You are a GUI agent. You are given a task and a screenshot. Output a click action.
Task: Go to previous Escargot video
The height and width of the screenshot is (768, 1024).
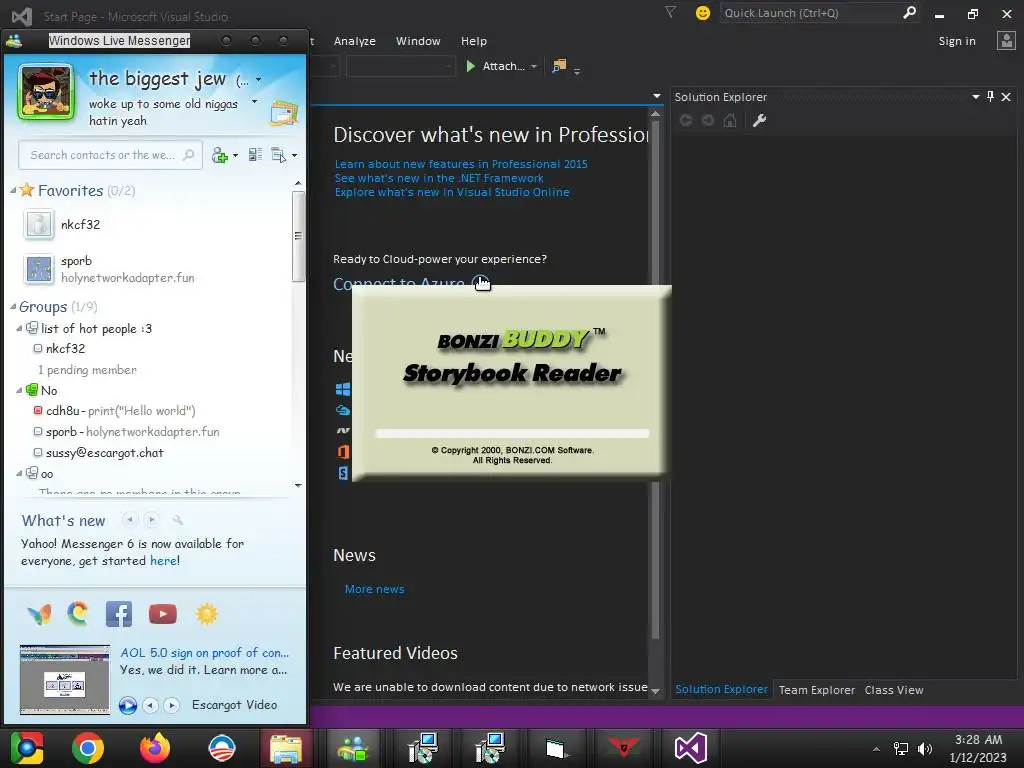point(151,705)
